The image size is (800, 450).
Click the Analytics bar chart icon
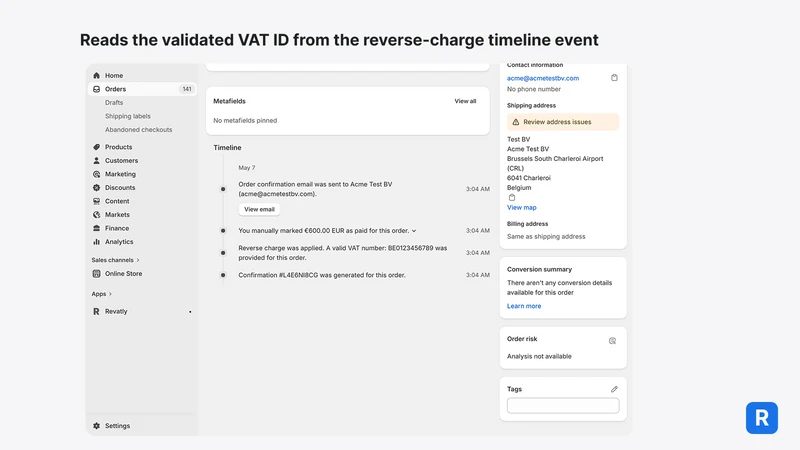[96, 242]
